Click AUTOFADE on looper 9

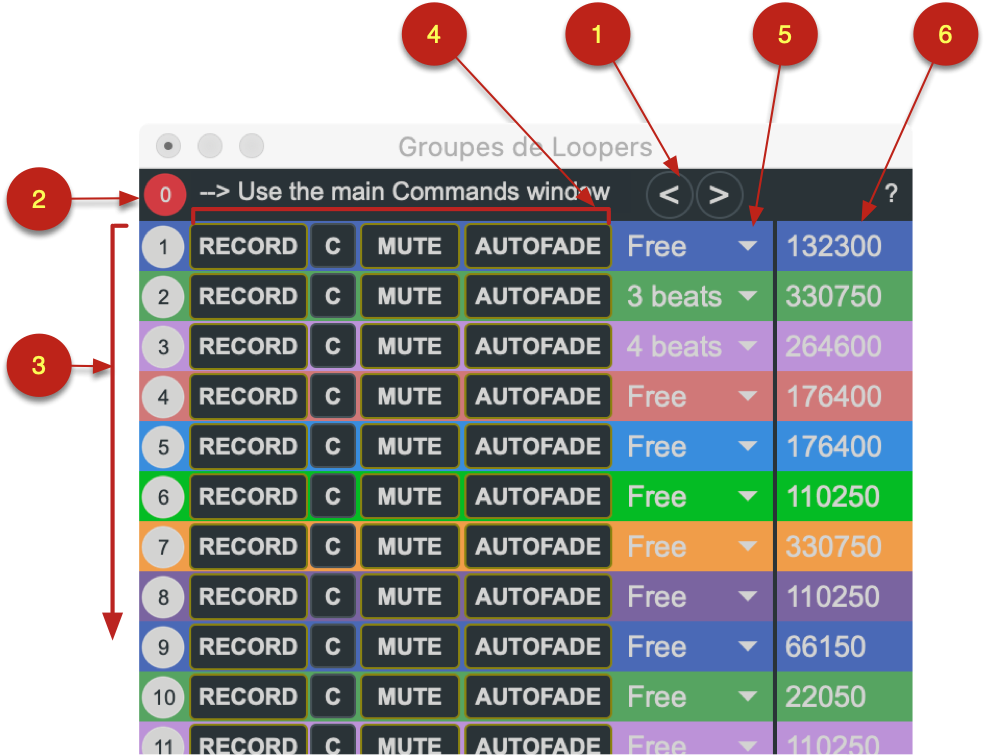coord(538,647)
